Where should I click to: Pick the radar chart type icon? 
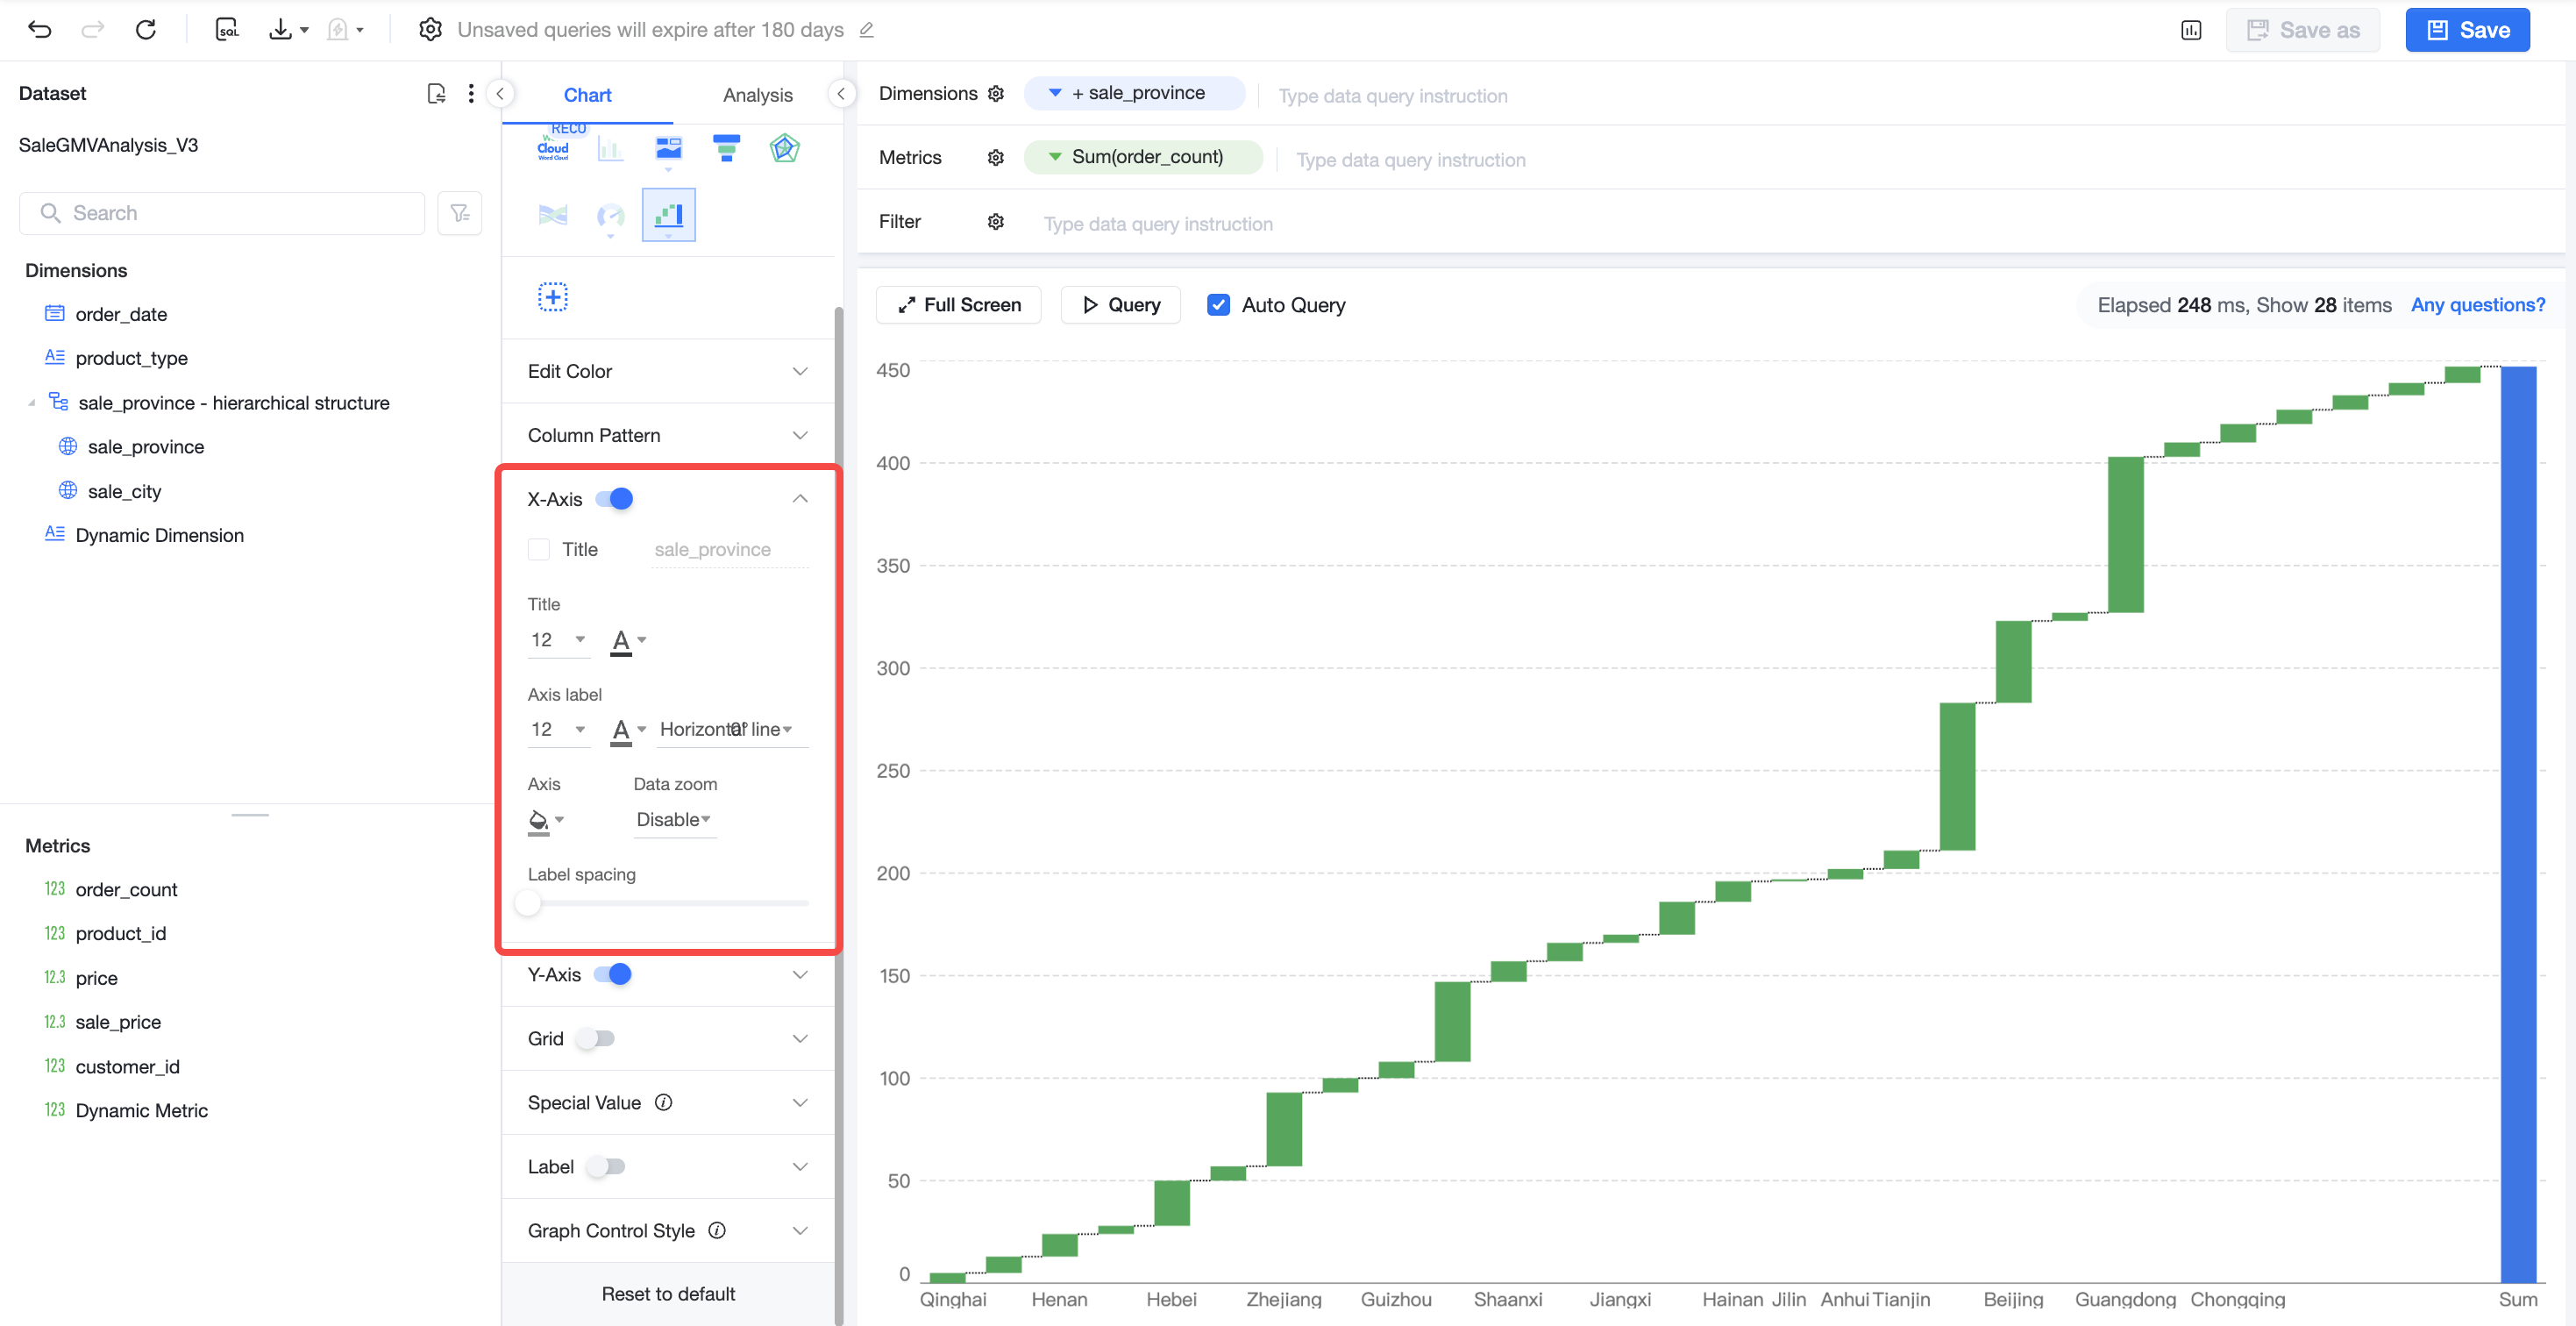[x=784, y=149]
